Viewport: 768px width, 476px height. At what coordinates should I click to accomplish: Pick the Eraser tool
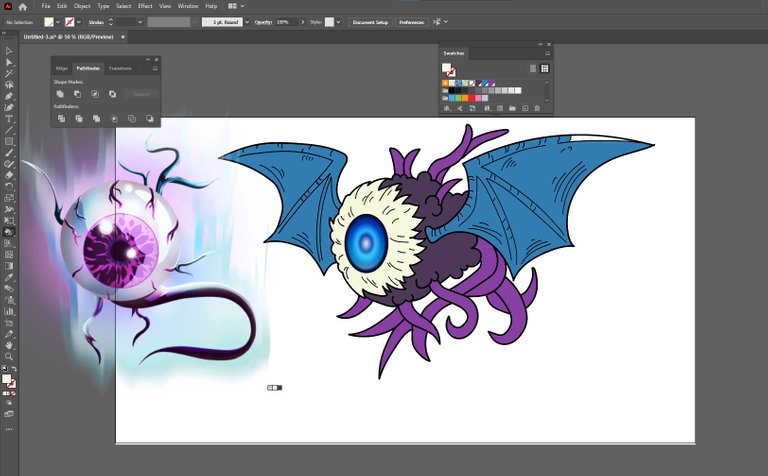[9, 175]
